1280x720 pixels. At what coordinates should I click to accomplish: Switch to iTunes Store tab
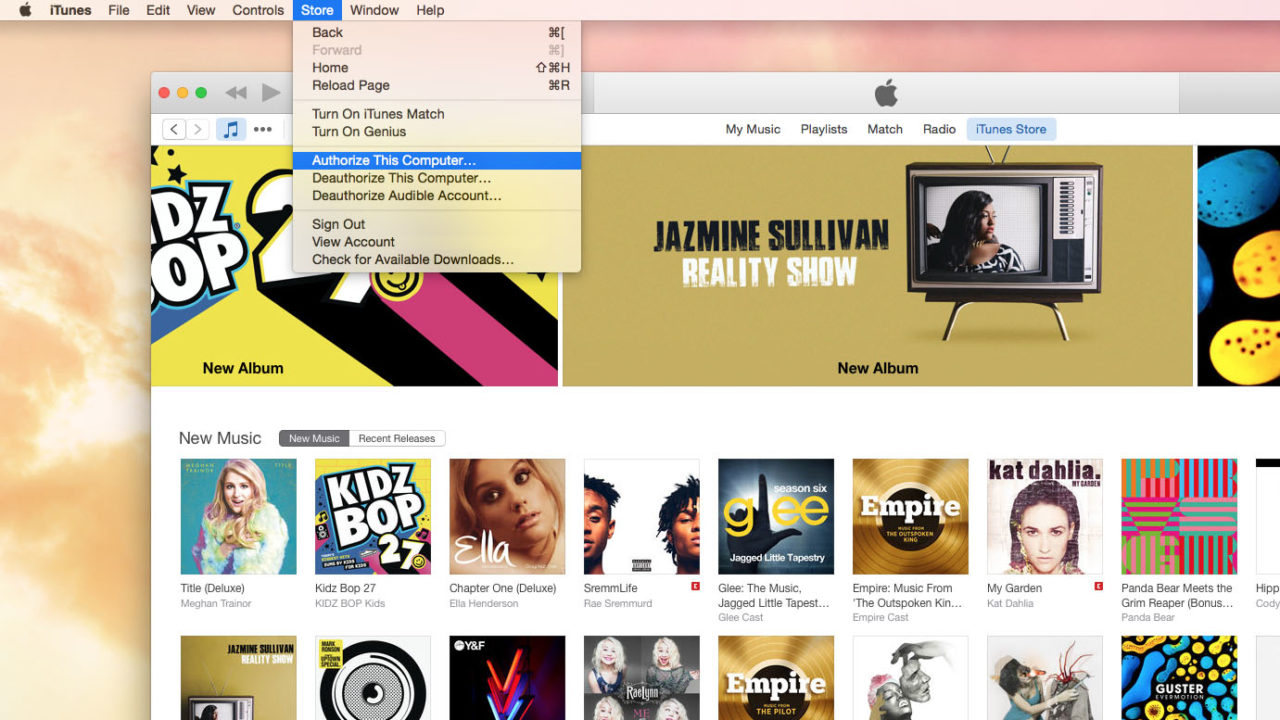click(x=1011, y=129)
